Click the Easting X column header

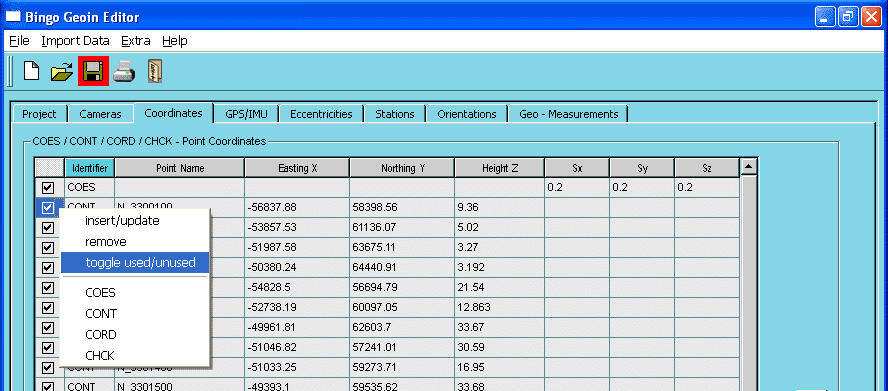tap(297, 168)
